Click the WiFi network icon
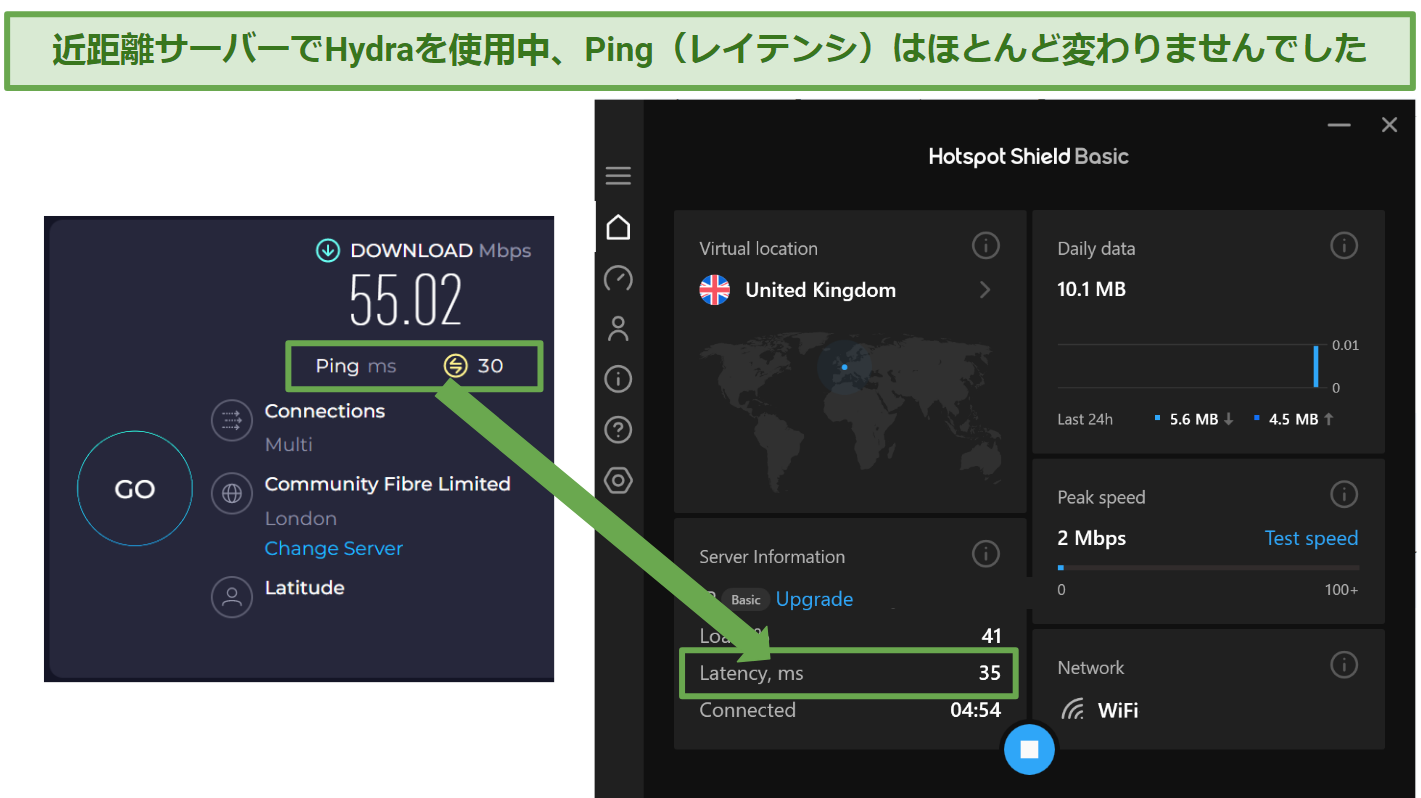This screenshot has width=1421, height=798. tap(1073, 710)
